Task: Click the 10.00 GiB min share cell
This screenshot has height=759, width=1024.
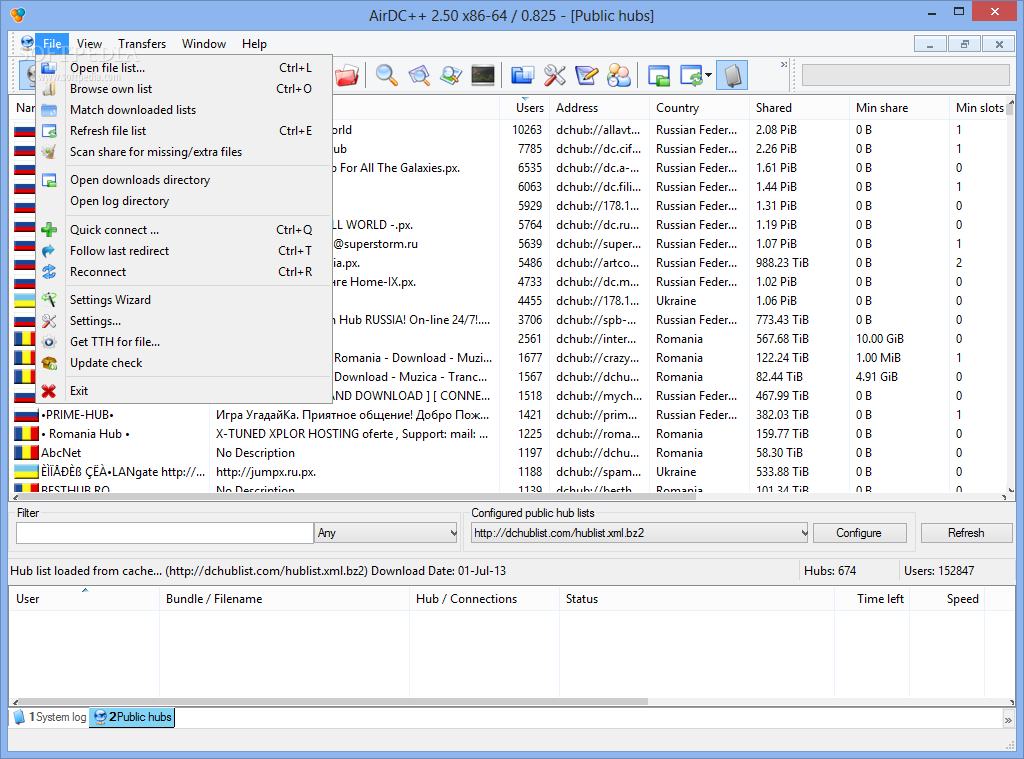Action: point(880,339)
